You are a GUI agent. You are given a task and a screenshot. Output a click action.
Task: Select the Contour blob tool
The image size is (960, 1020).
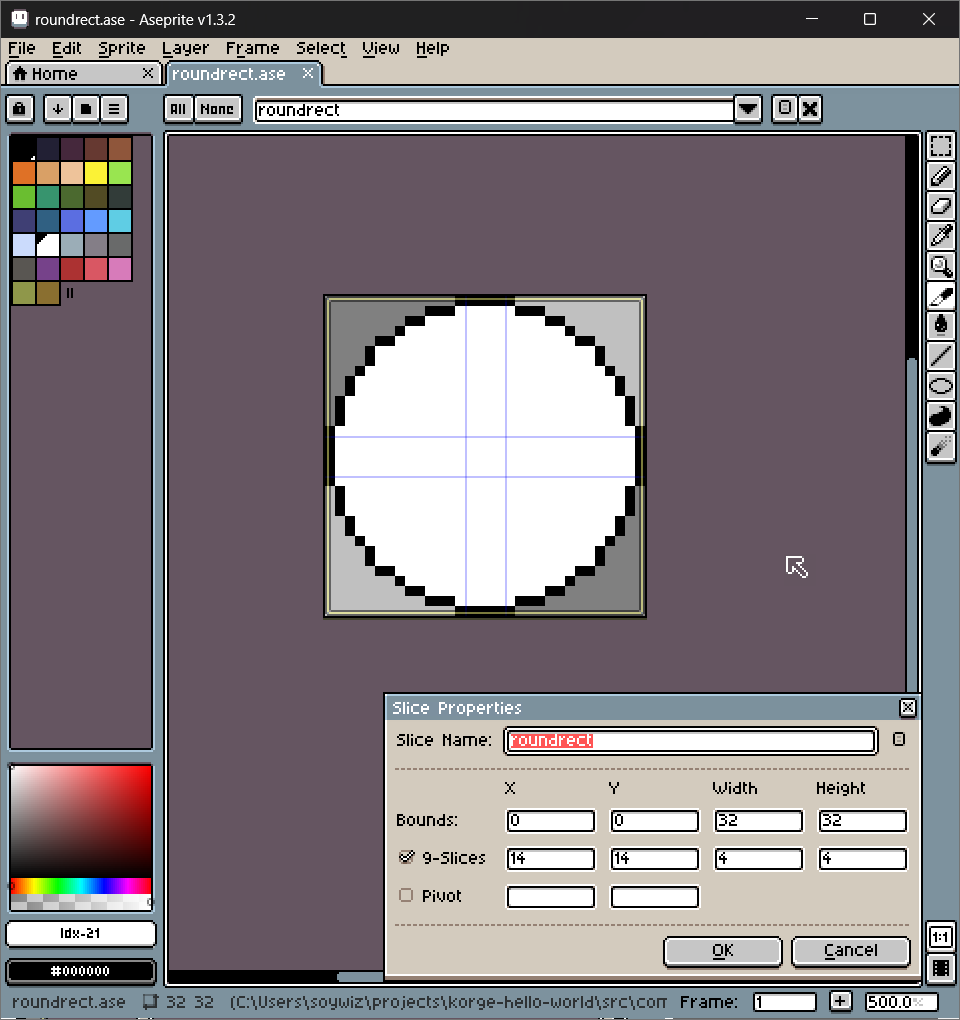(x=940, y=415)
